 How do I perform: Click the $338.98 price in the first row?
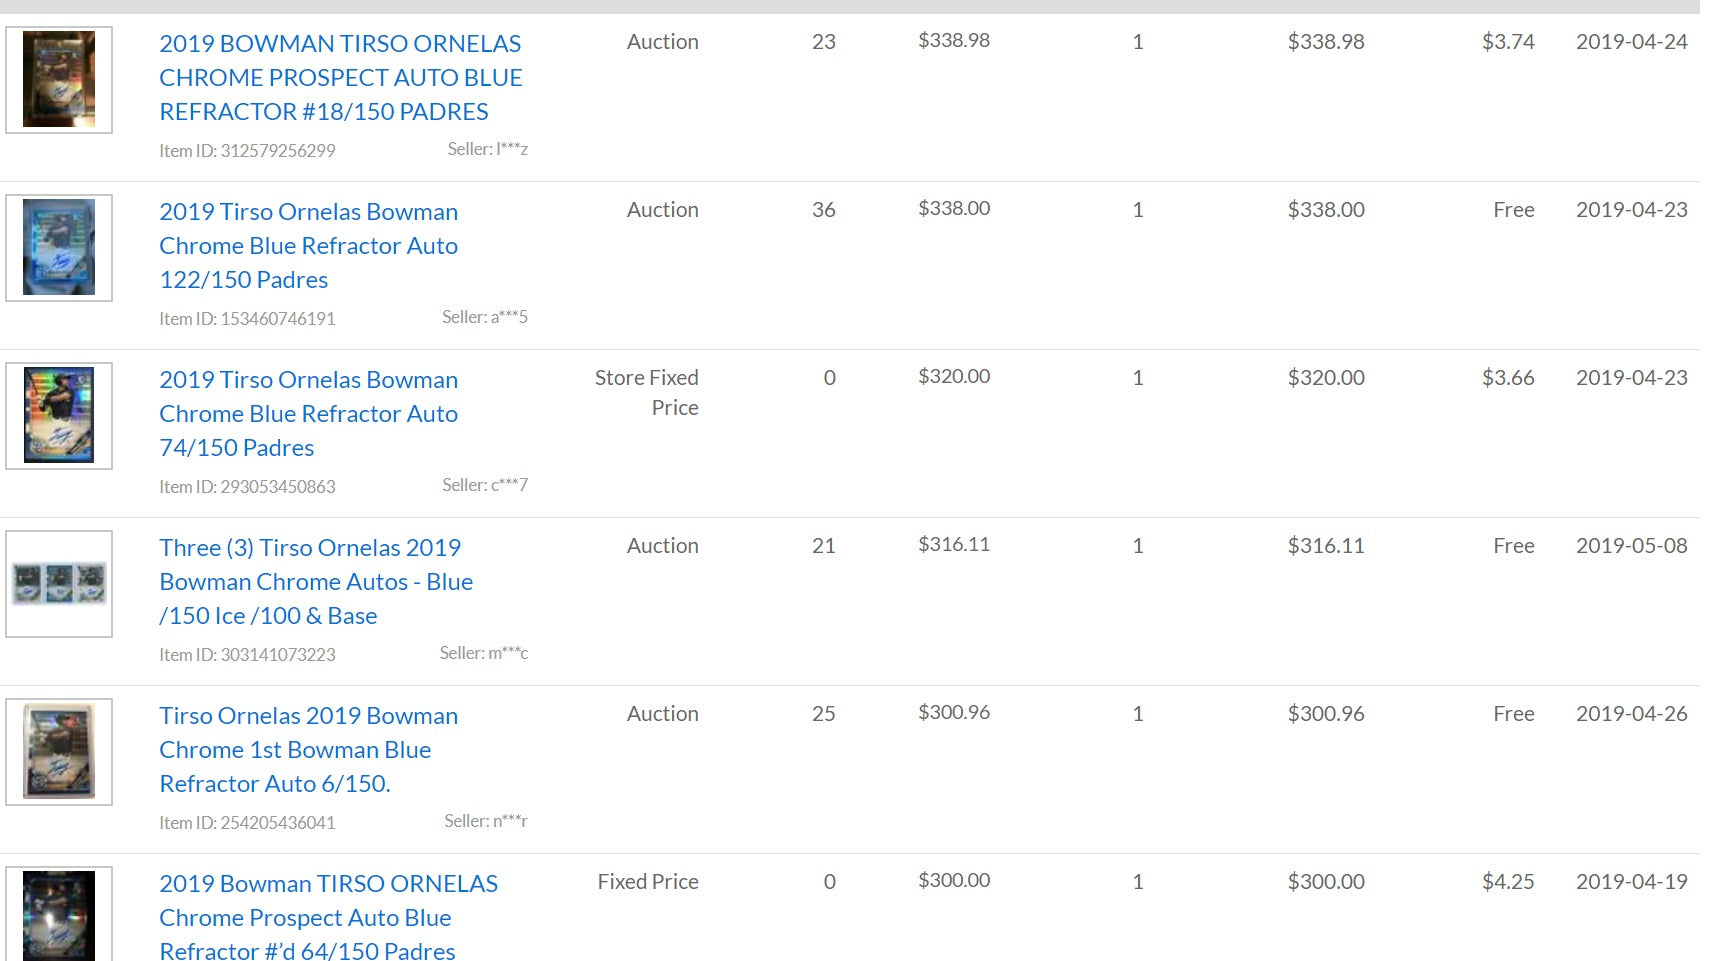point(954,40)
